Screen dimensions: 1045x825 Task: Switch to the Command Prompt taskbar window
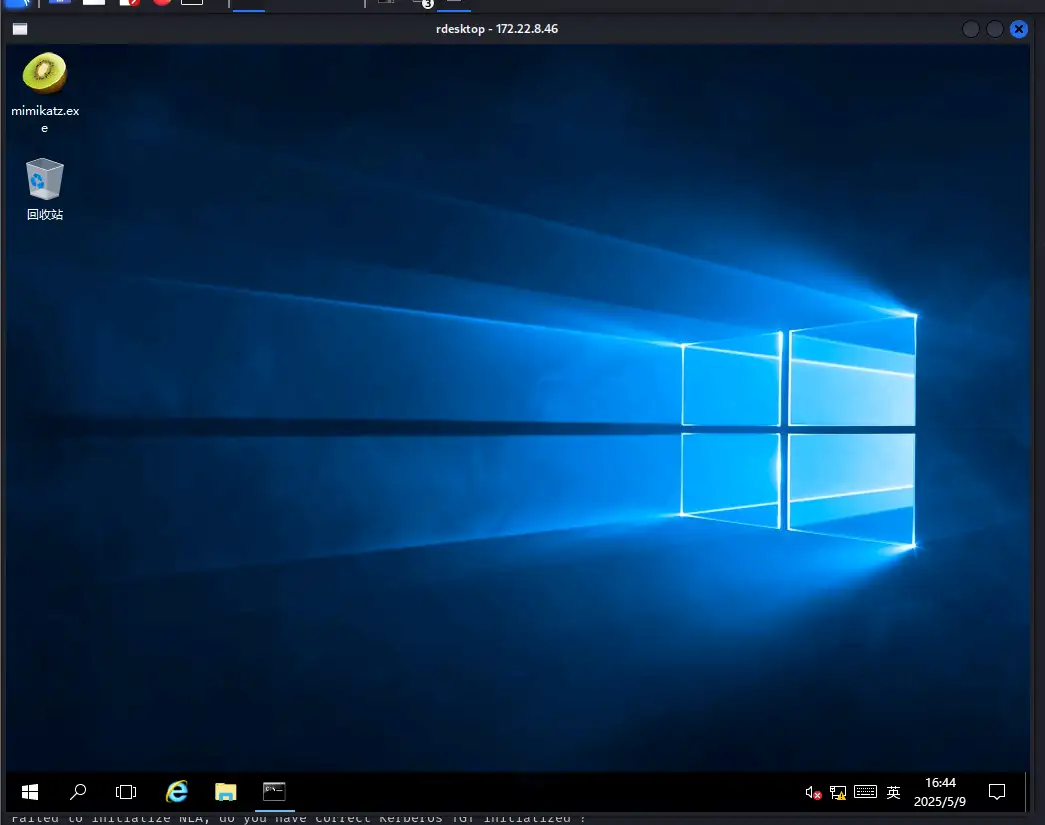point(275,792)
